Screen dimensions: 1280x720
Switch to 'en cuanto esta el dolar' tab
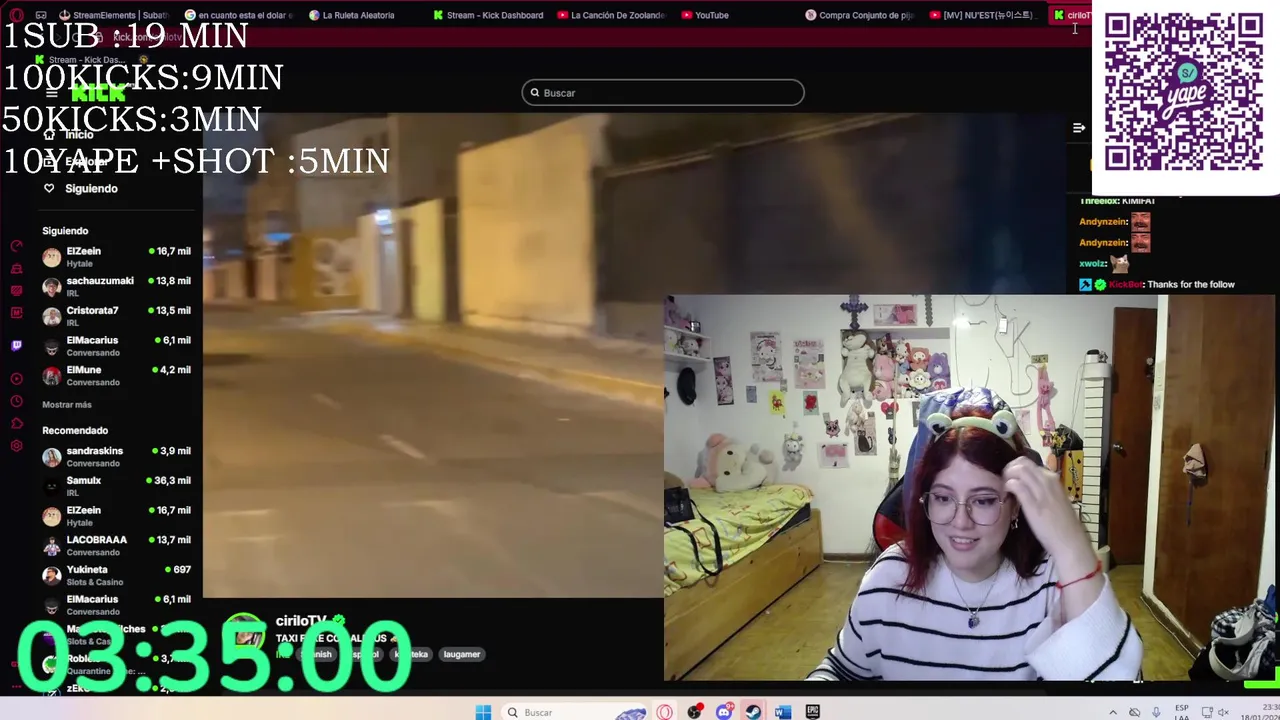(240, 15)
